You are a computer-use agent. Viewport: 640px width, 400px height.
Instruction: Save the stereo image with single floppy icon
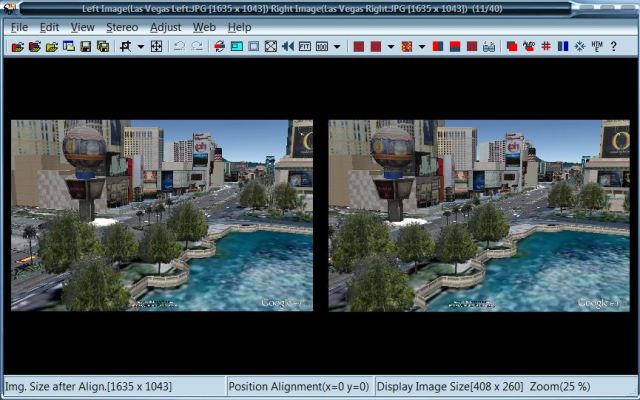point(86,47)
